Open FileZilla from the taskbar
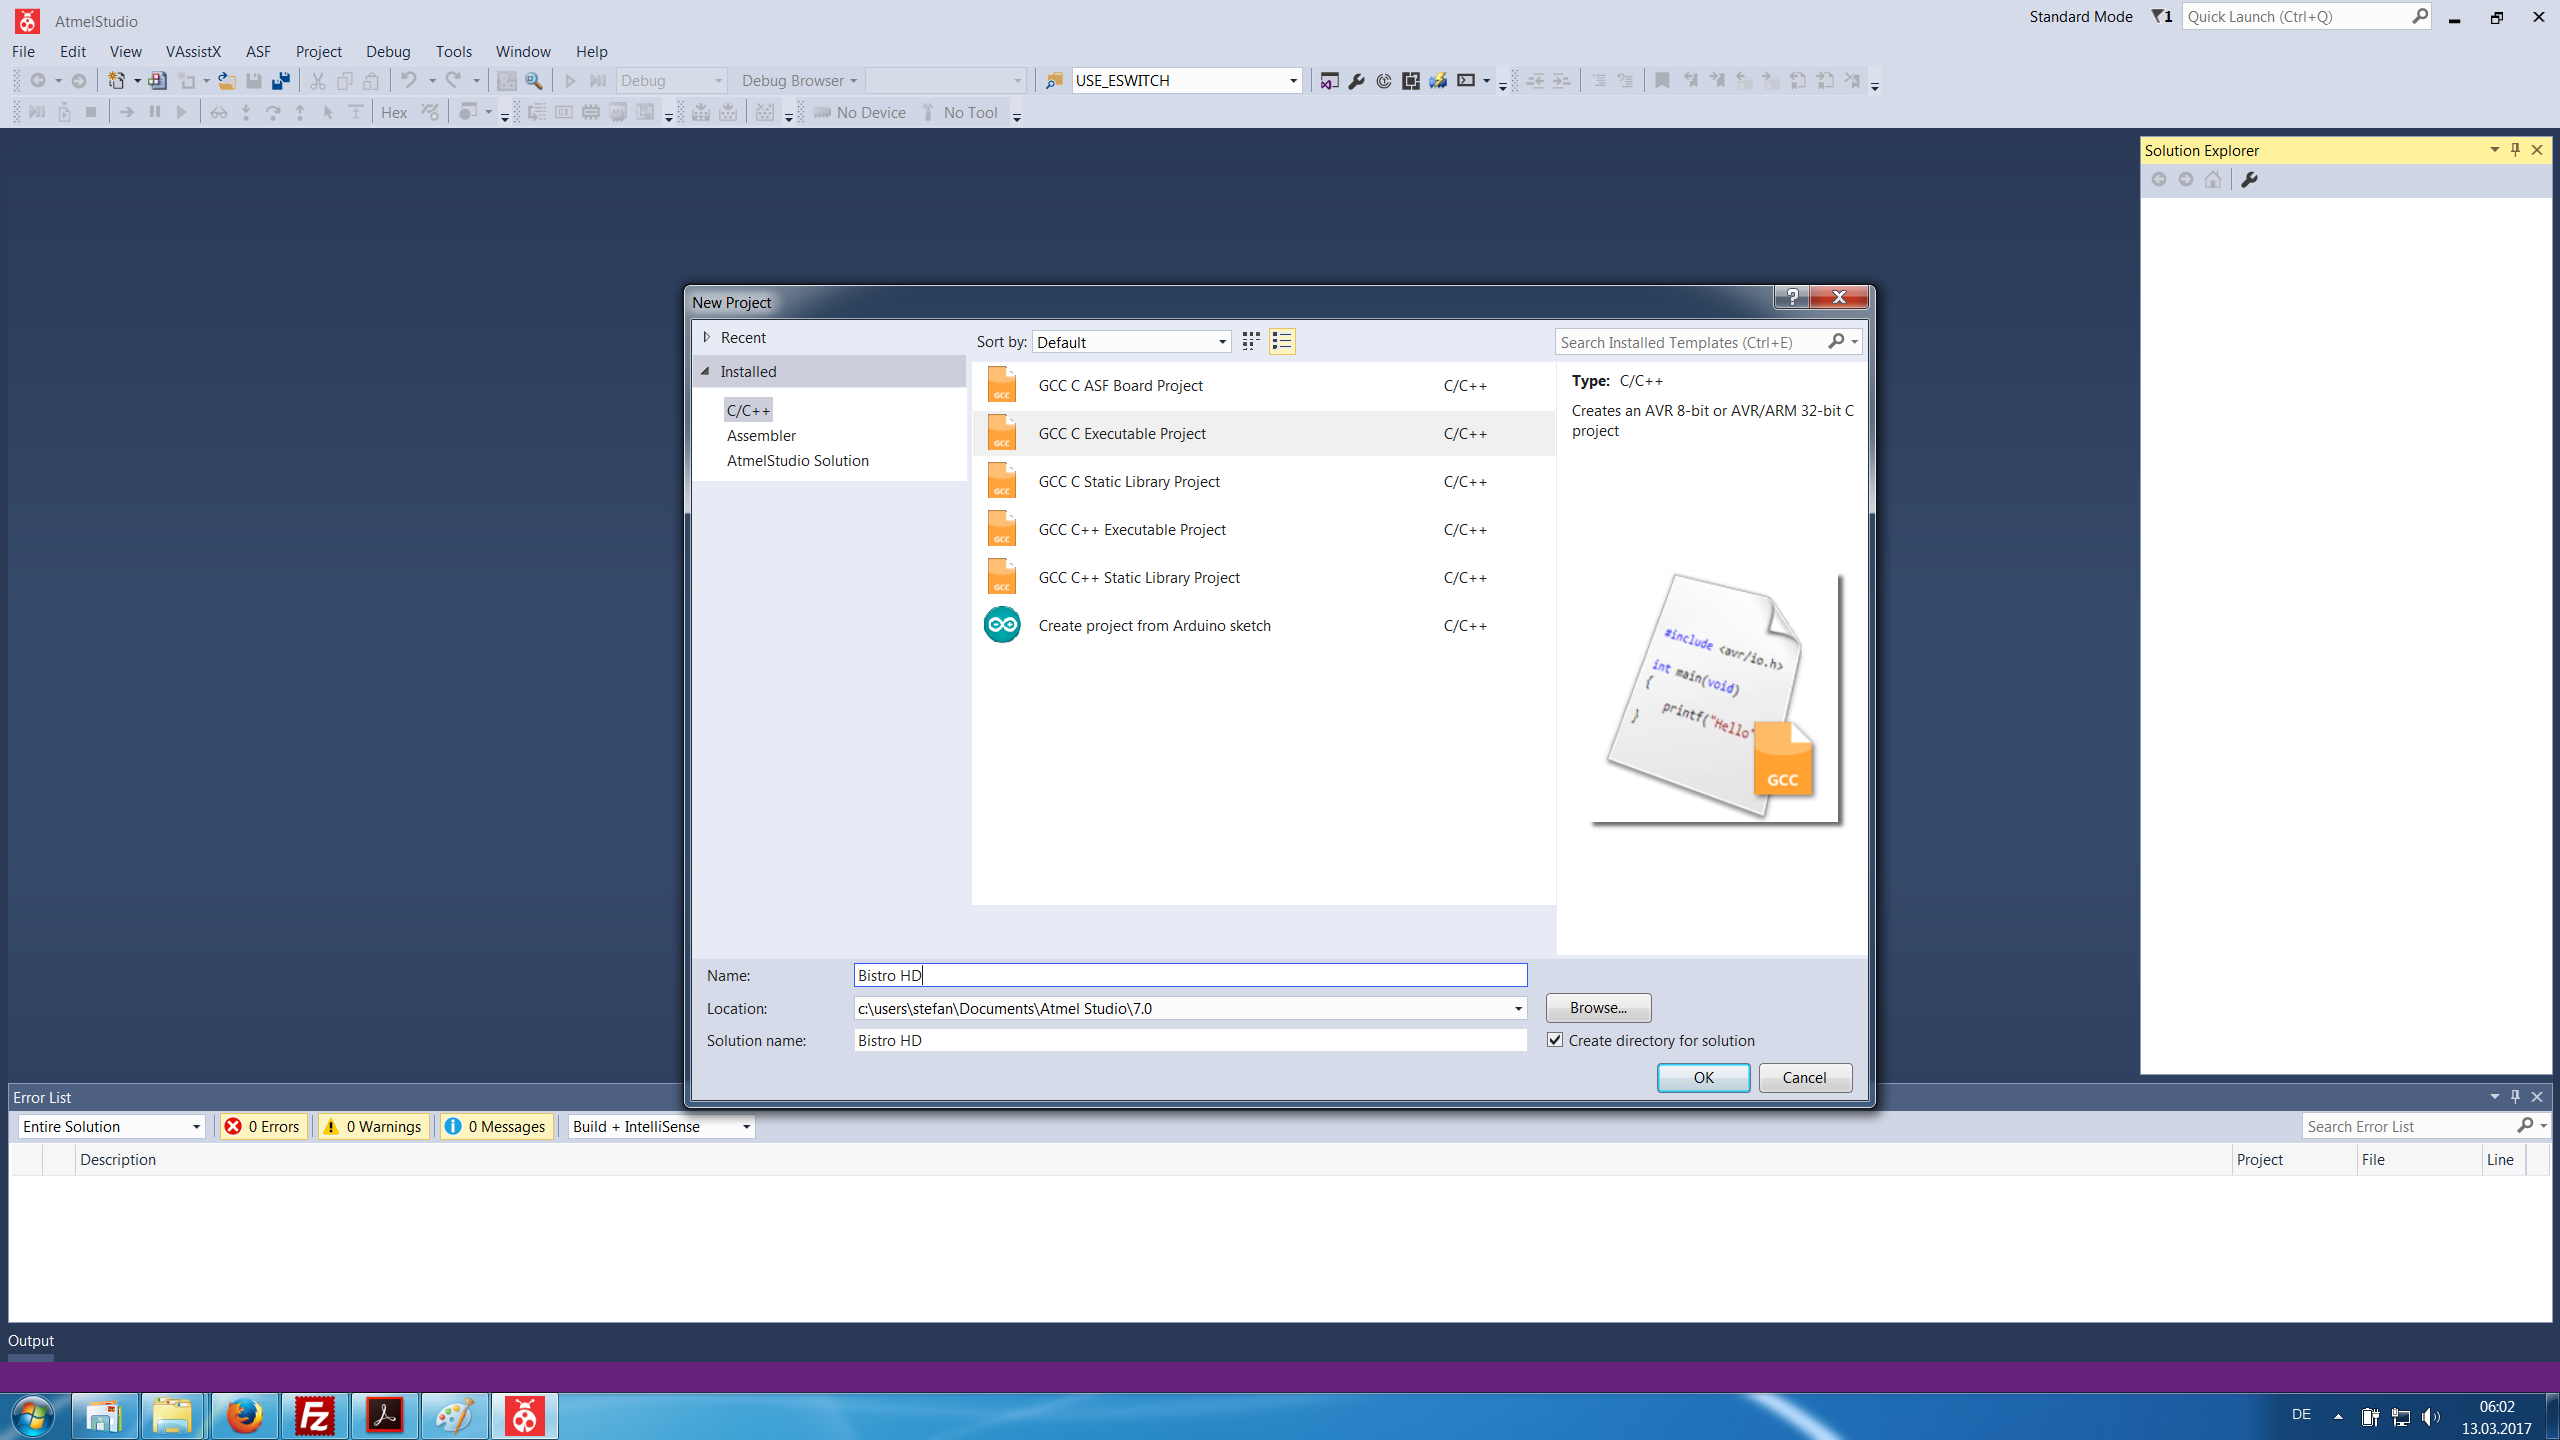2560x1440 pixels. click(314, 1416)
